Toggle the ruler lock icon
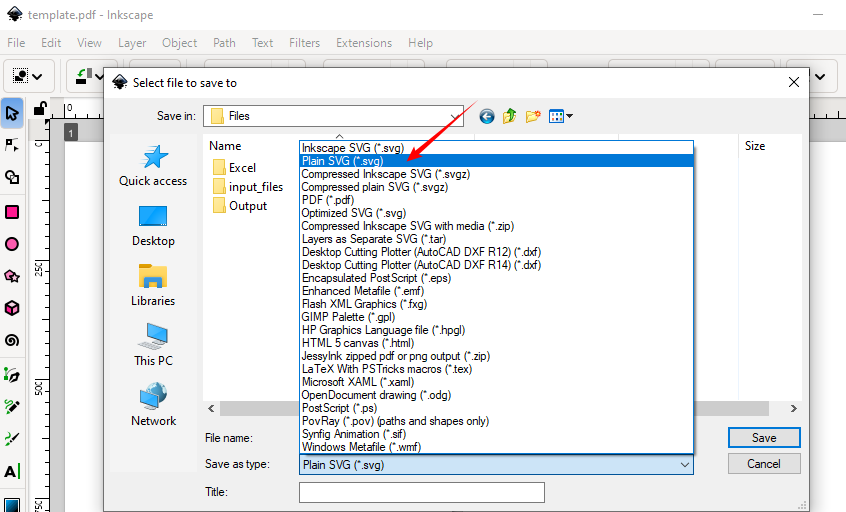Screen dimensions: 846x512 pos(40,108)
